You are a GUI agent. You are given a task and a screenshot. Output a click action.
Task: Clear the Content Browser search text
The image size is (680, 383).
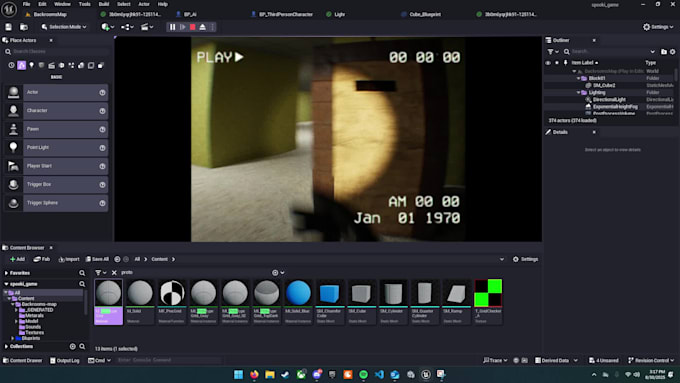point(114,272)
